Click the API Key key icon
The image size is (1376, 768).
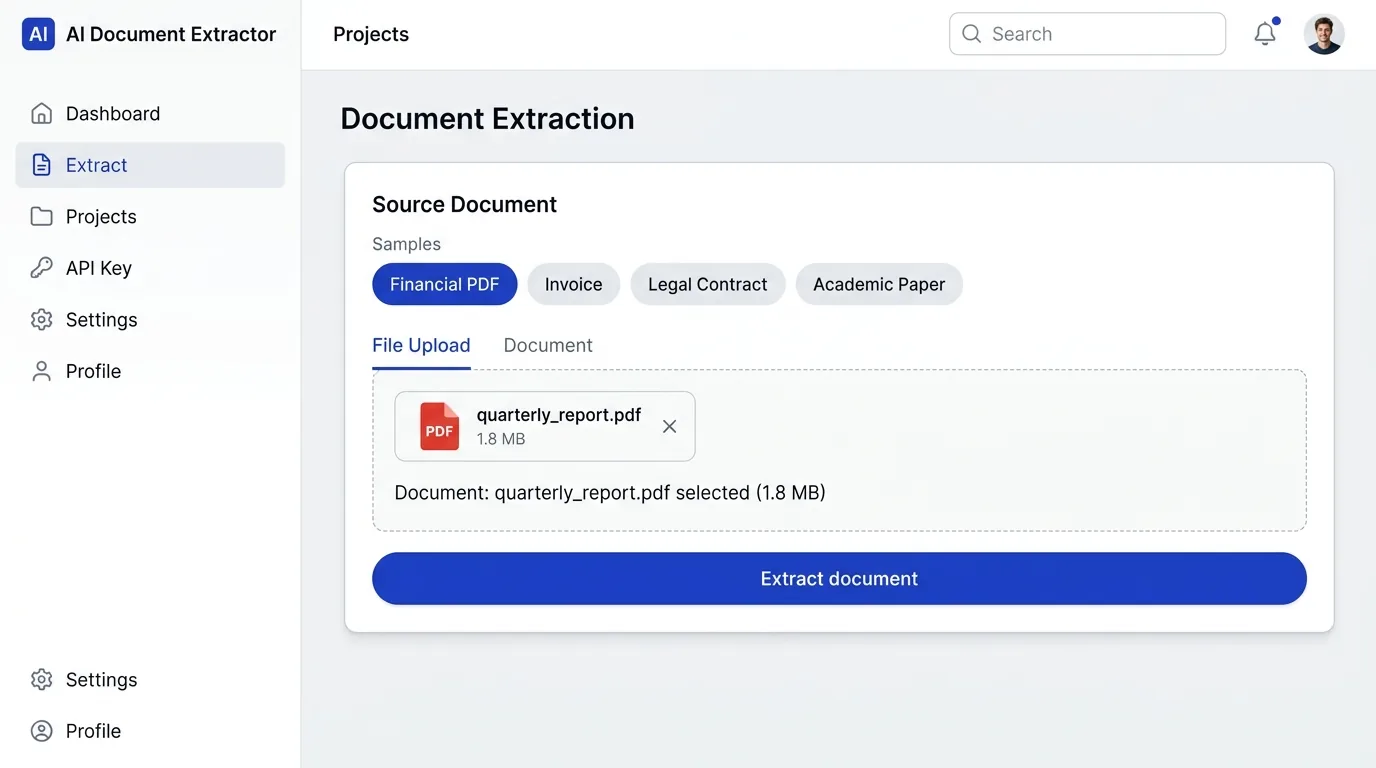(x=41, y=268)
